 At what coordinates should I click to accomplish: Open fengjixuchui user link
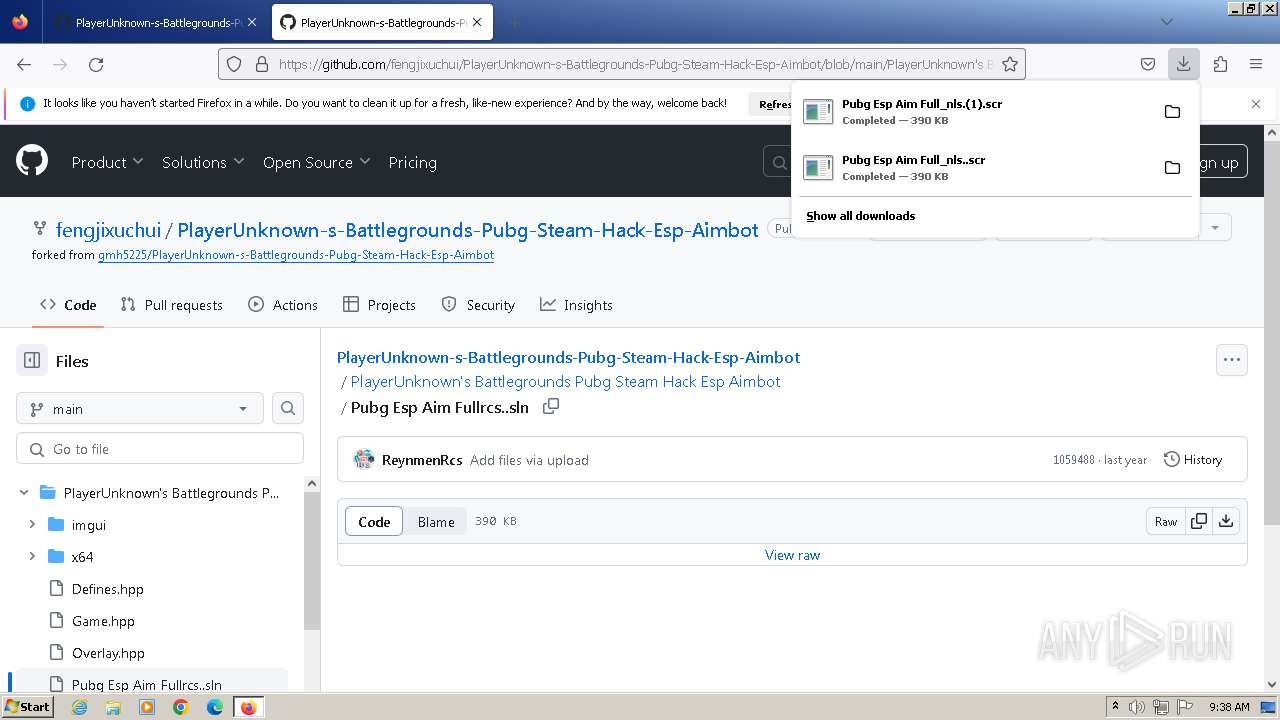pyautogui.click(x=108, y=230)
